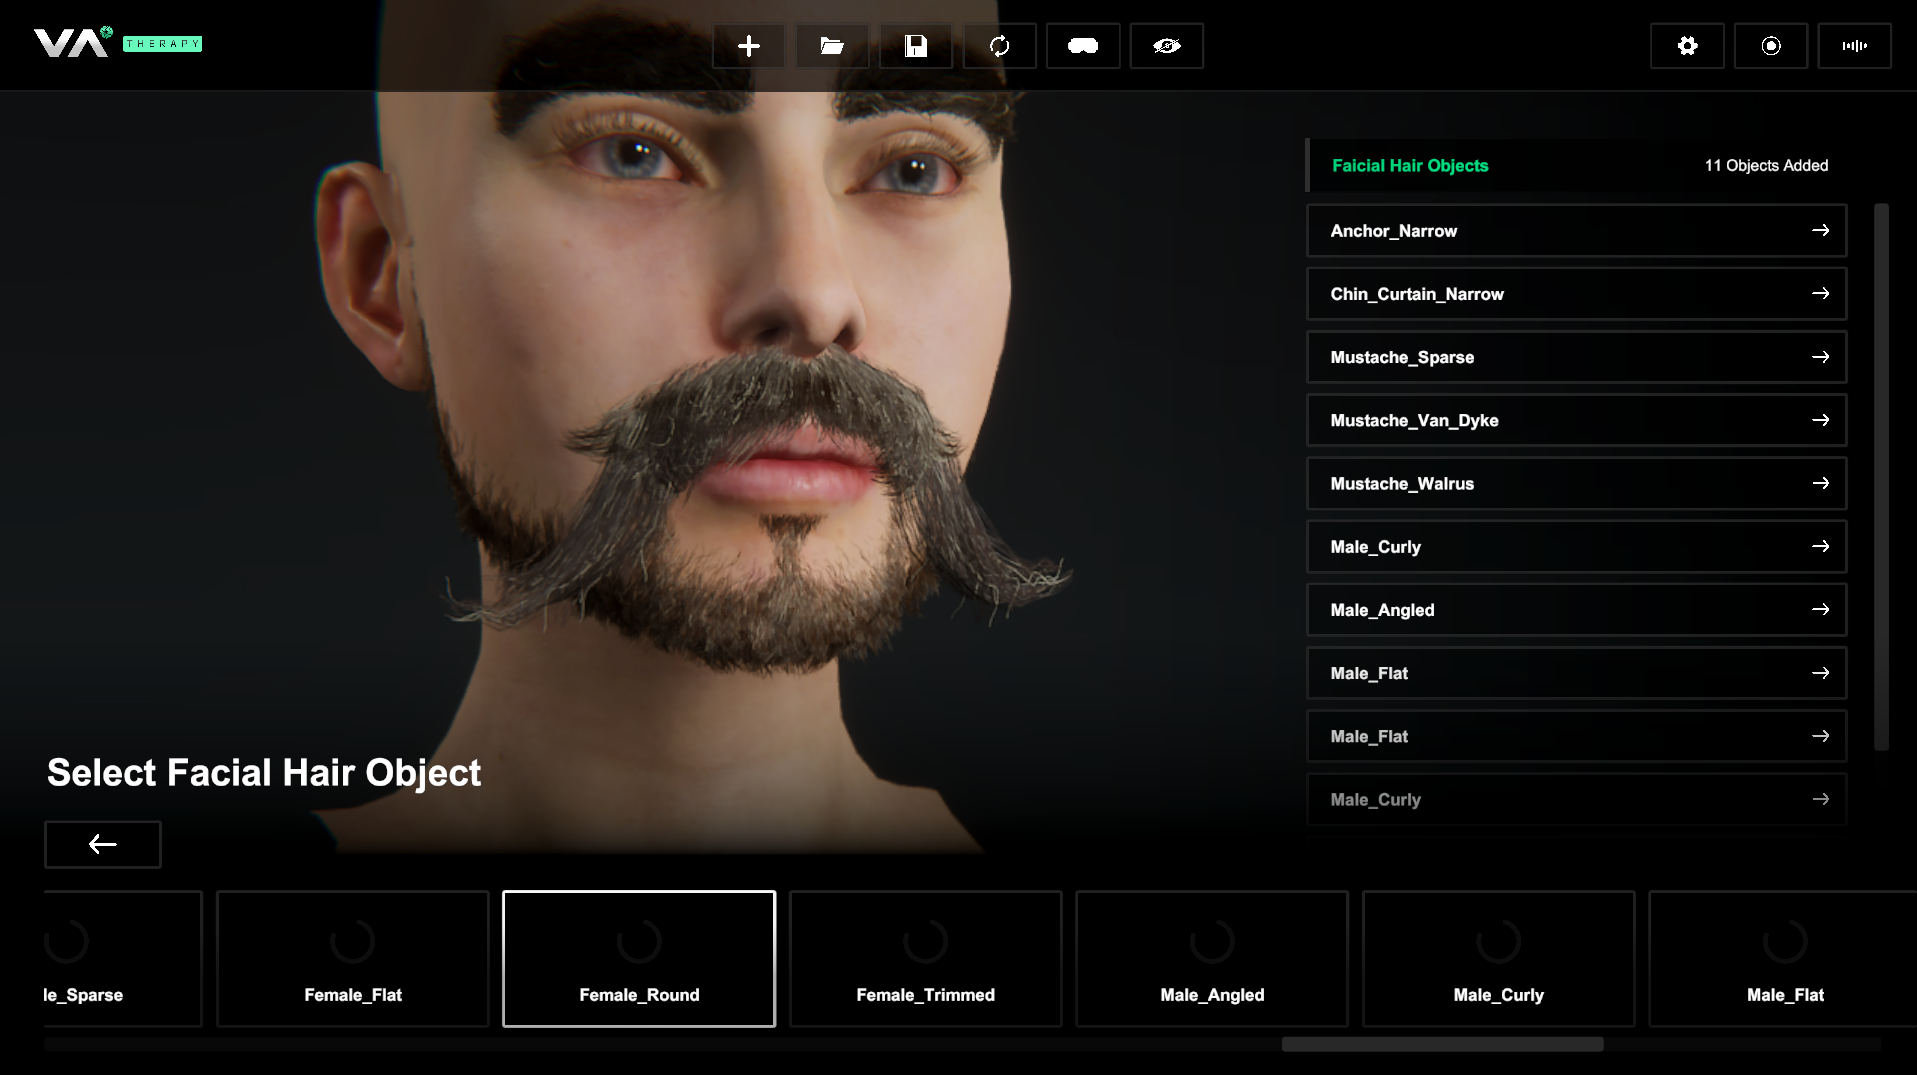Pick the Female_Flat facial hair tile
Viewport: 1917px width, 1075px height.
352,958
